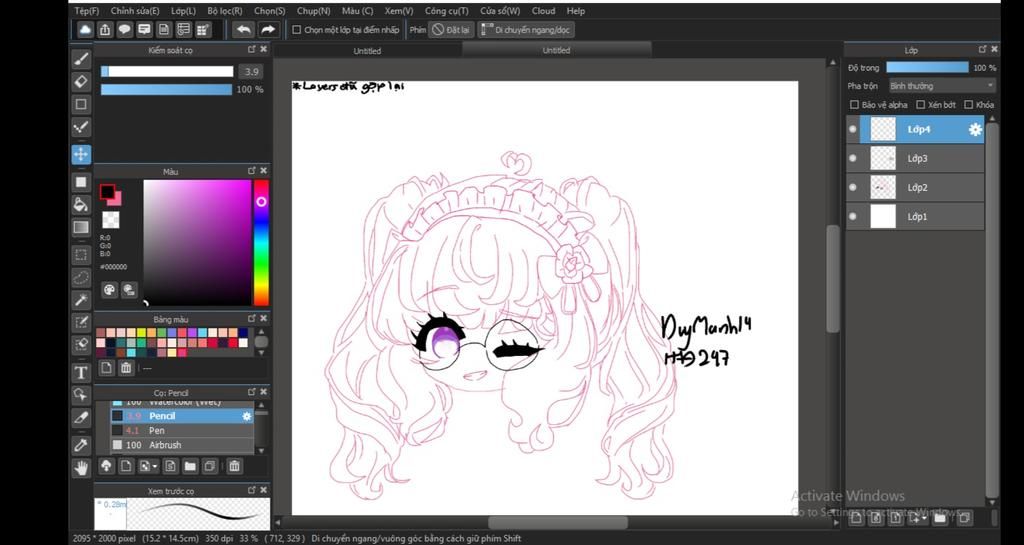Open the add-layer dropdown arrow in Lớp panel
Viewport: 1024px width, 545px height.
click(924, 518)
